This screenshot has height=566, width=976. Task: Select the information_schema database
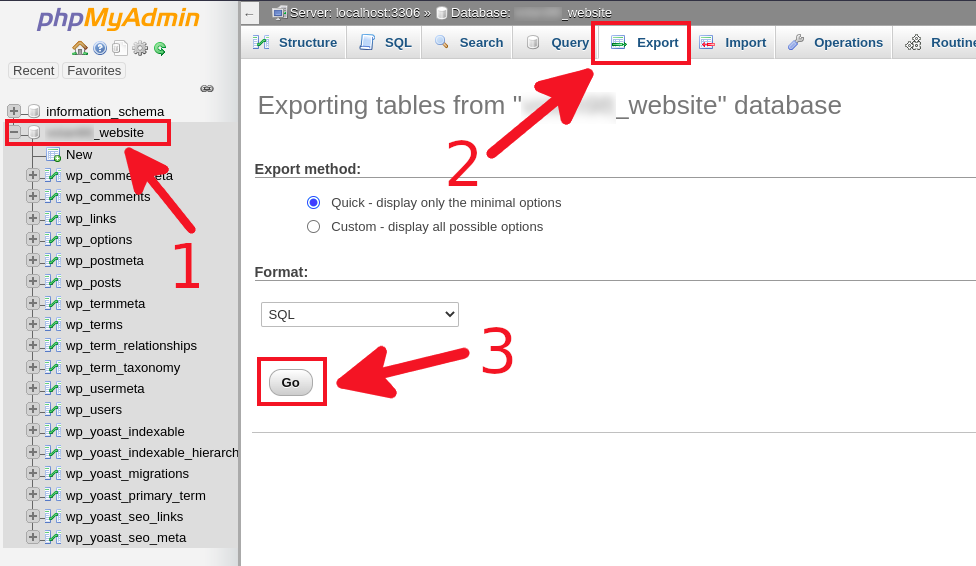105,111
